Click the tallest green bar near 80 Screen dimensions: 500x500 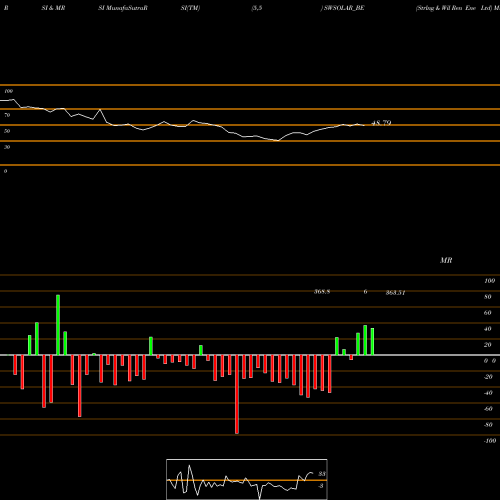pyautogui.click(x=58, y=325)
